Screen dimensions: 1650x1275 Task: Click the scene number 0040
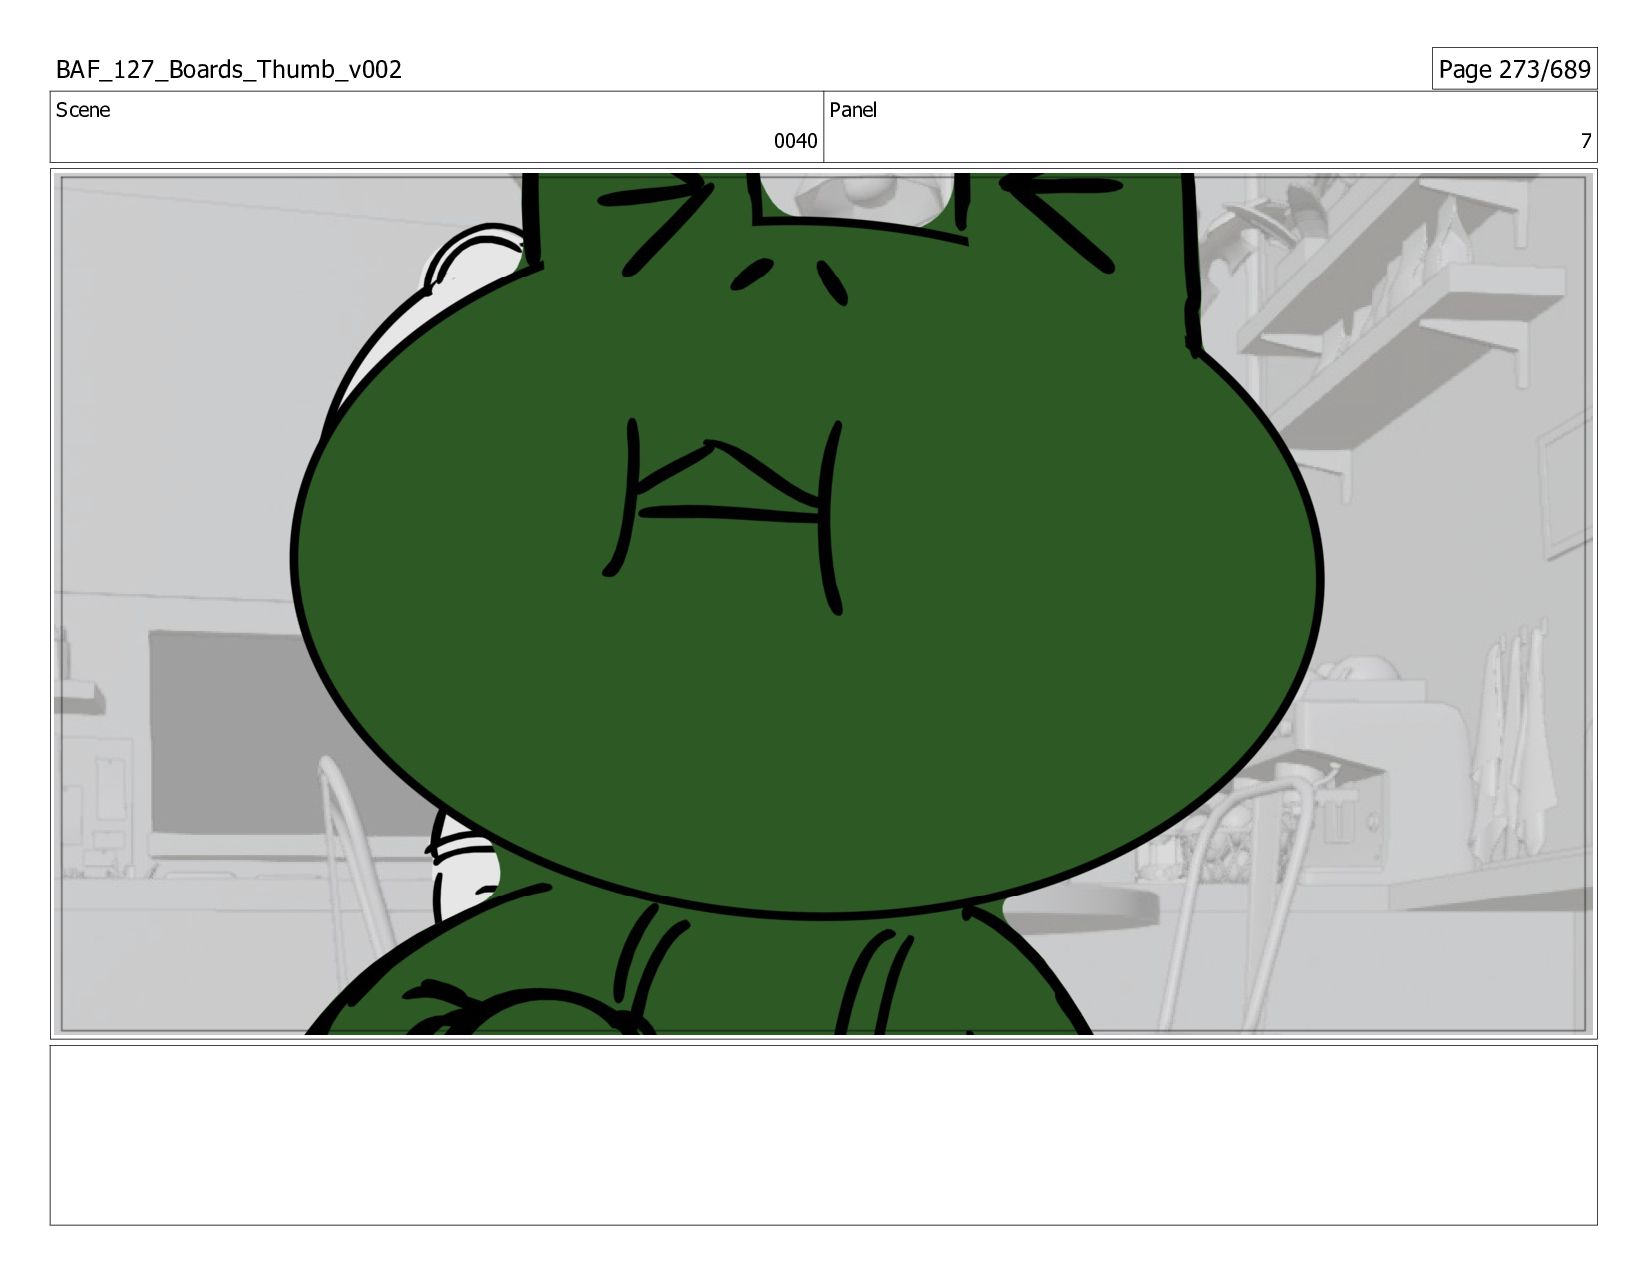(795, 141)
